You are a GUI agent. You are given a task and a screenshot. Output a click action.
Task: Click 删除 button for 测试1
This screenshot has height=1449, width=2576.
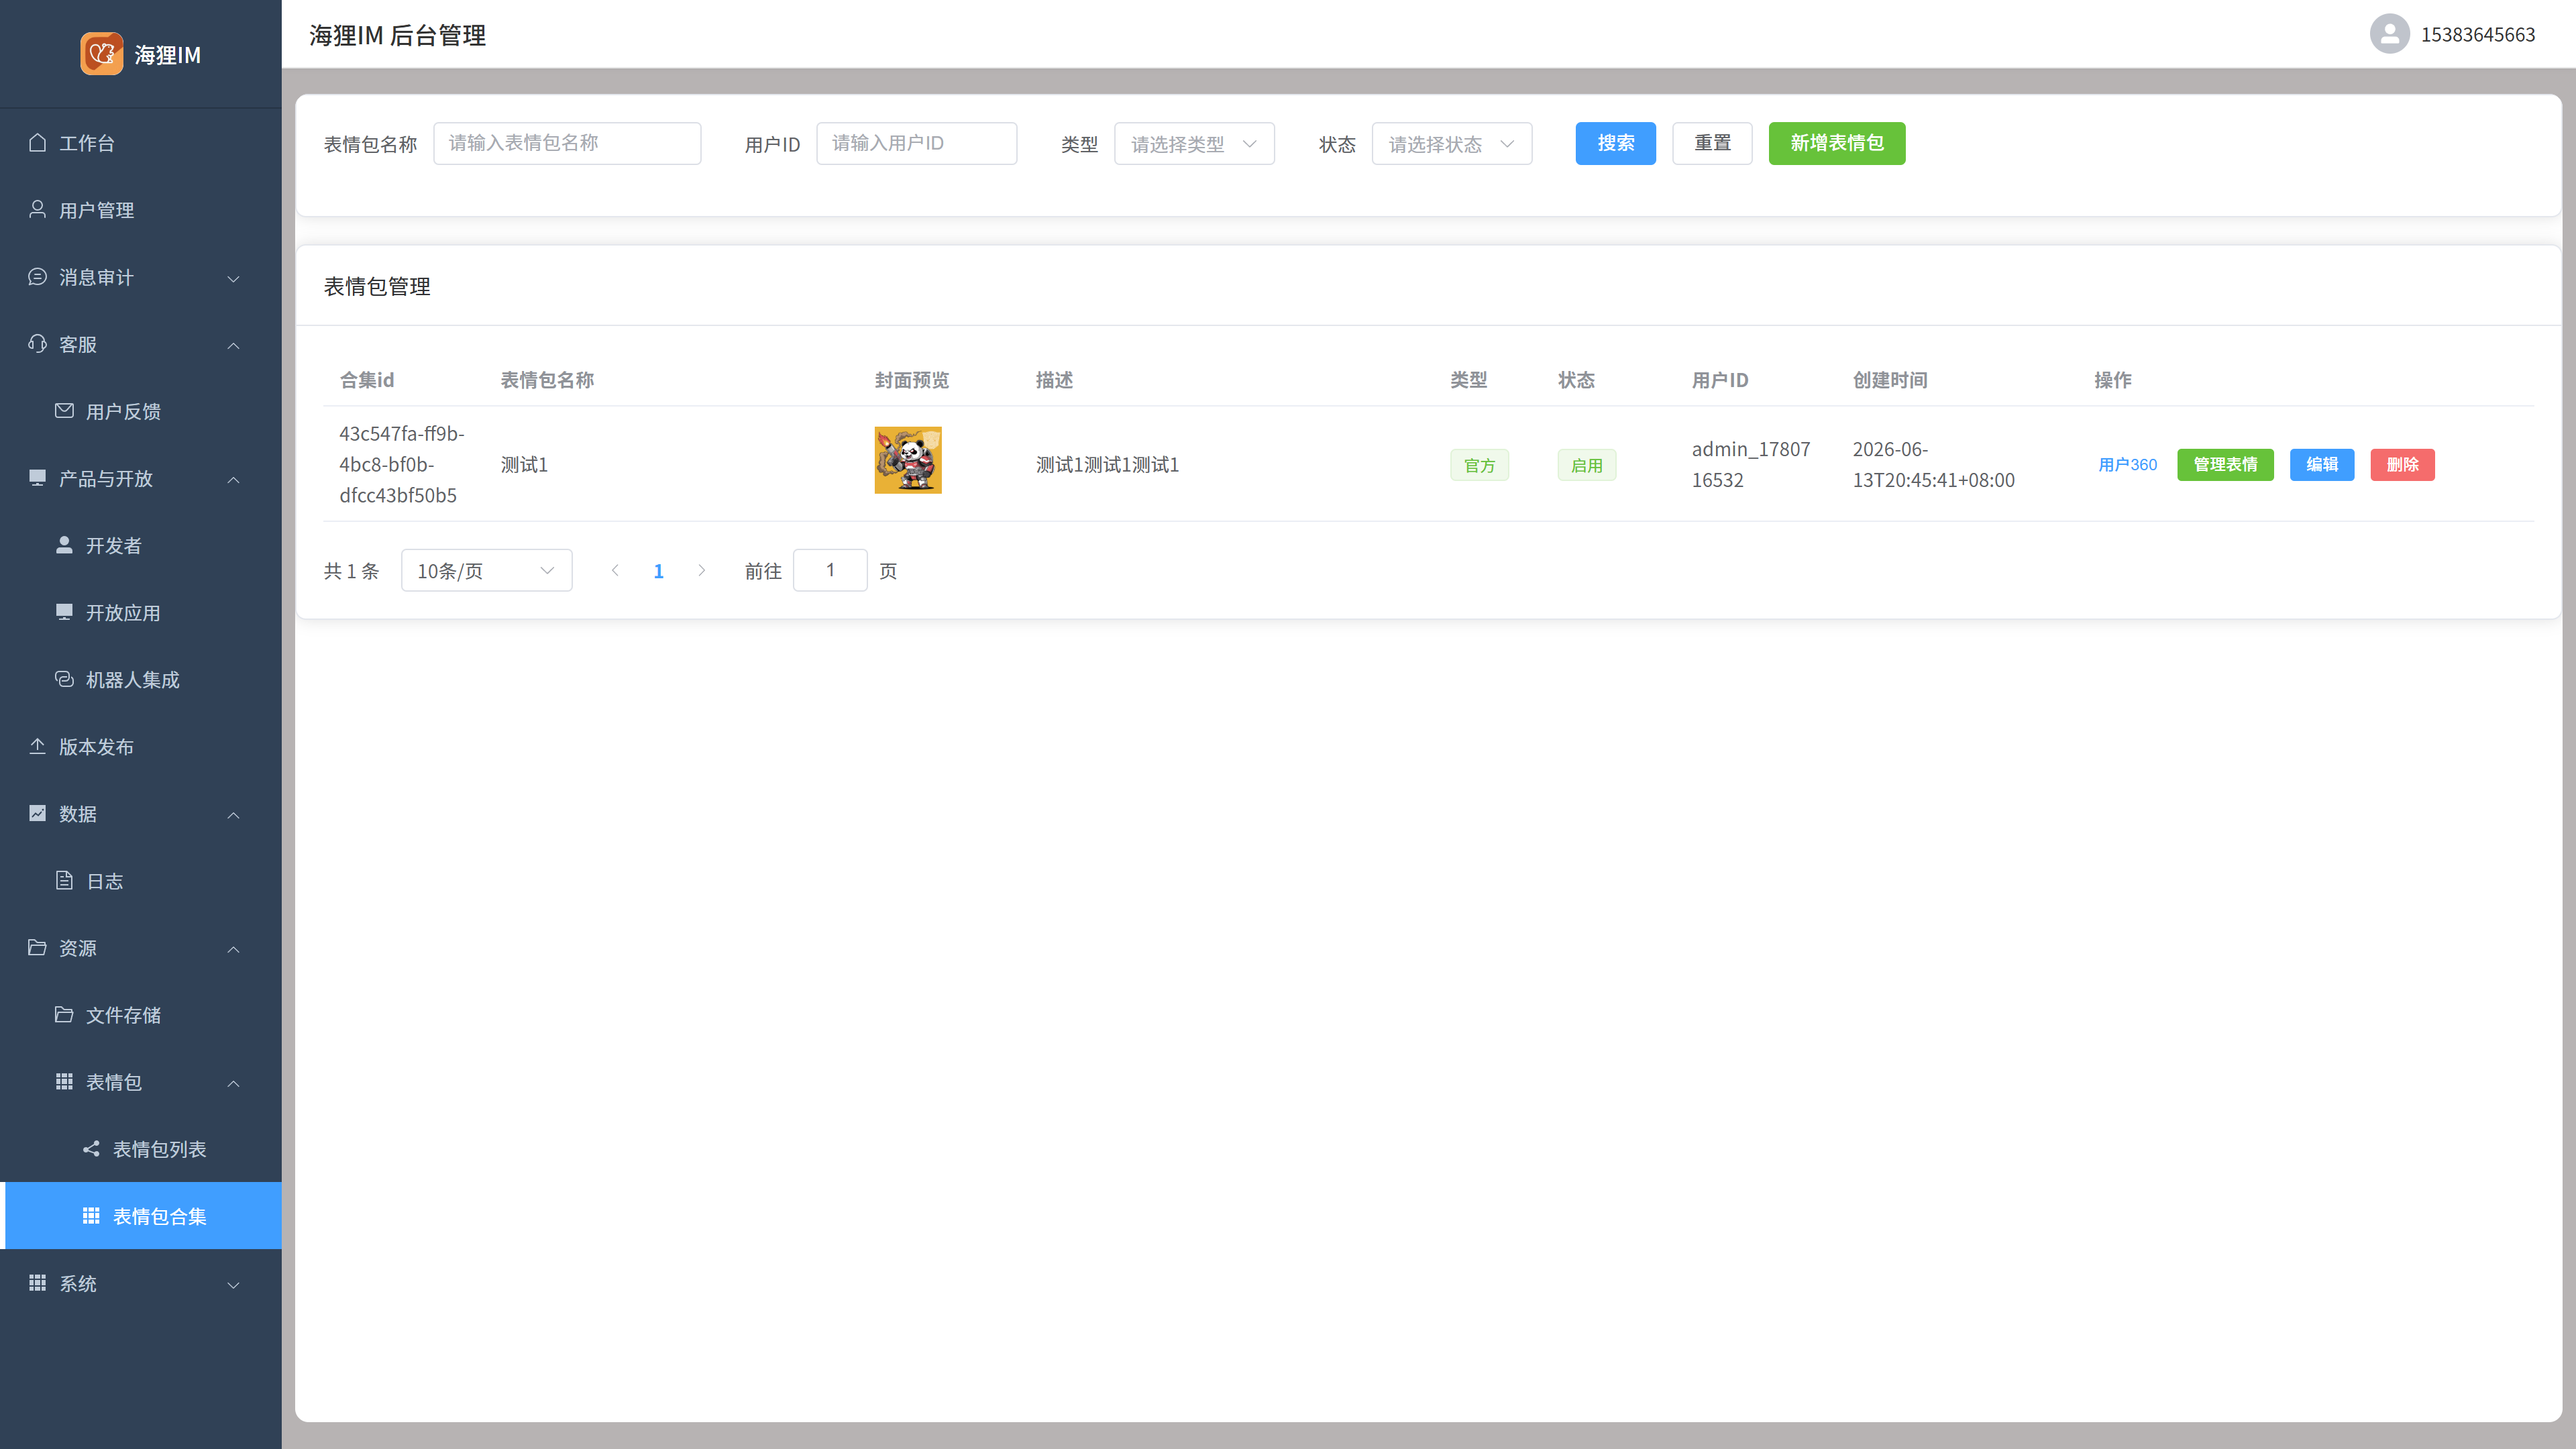click(2402, 464)
